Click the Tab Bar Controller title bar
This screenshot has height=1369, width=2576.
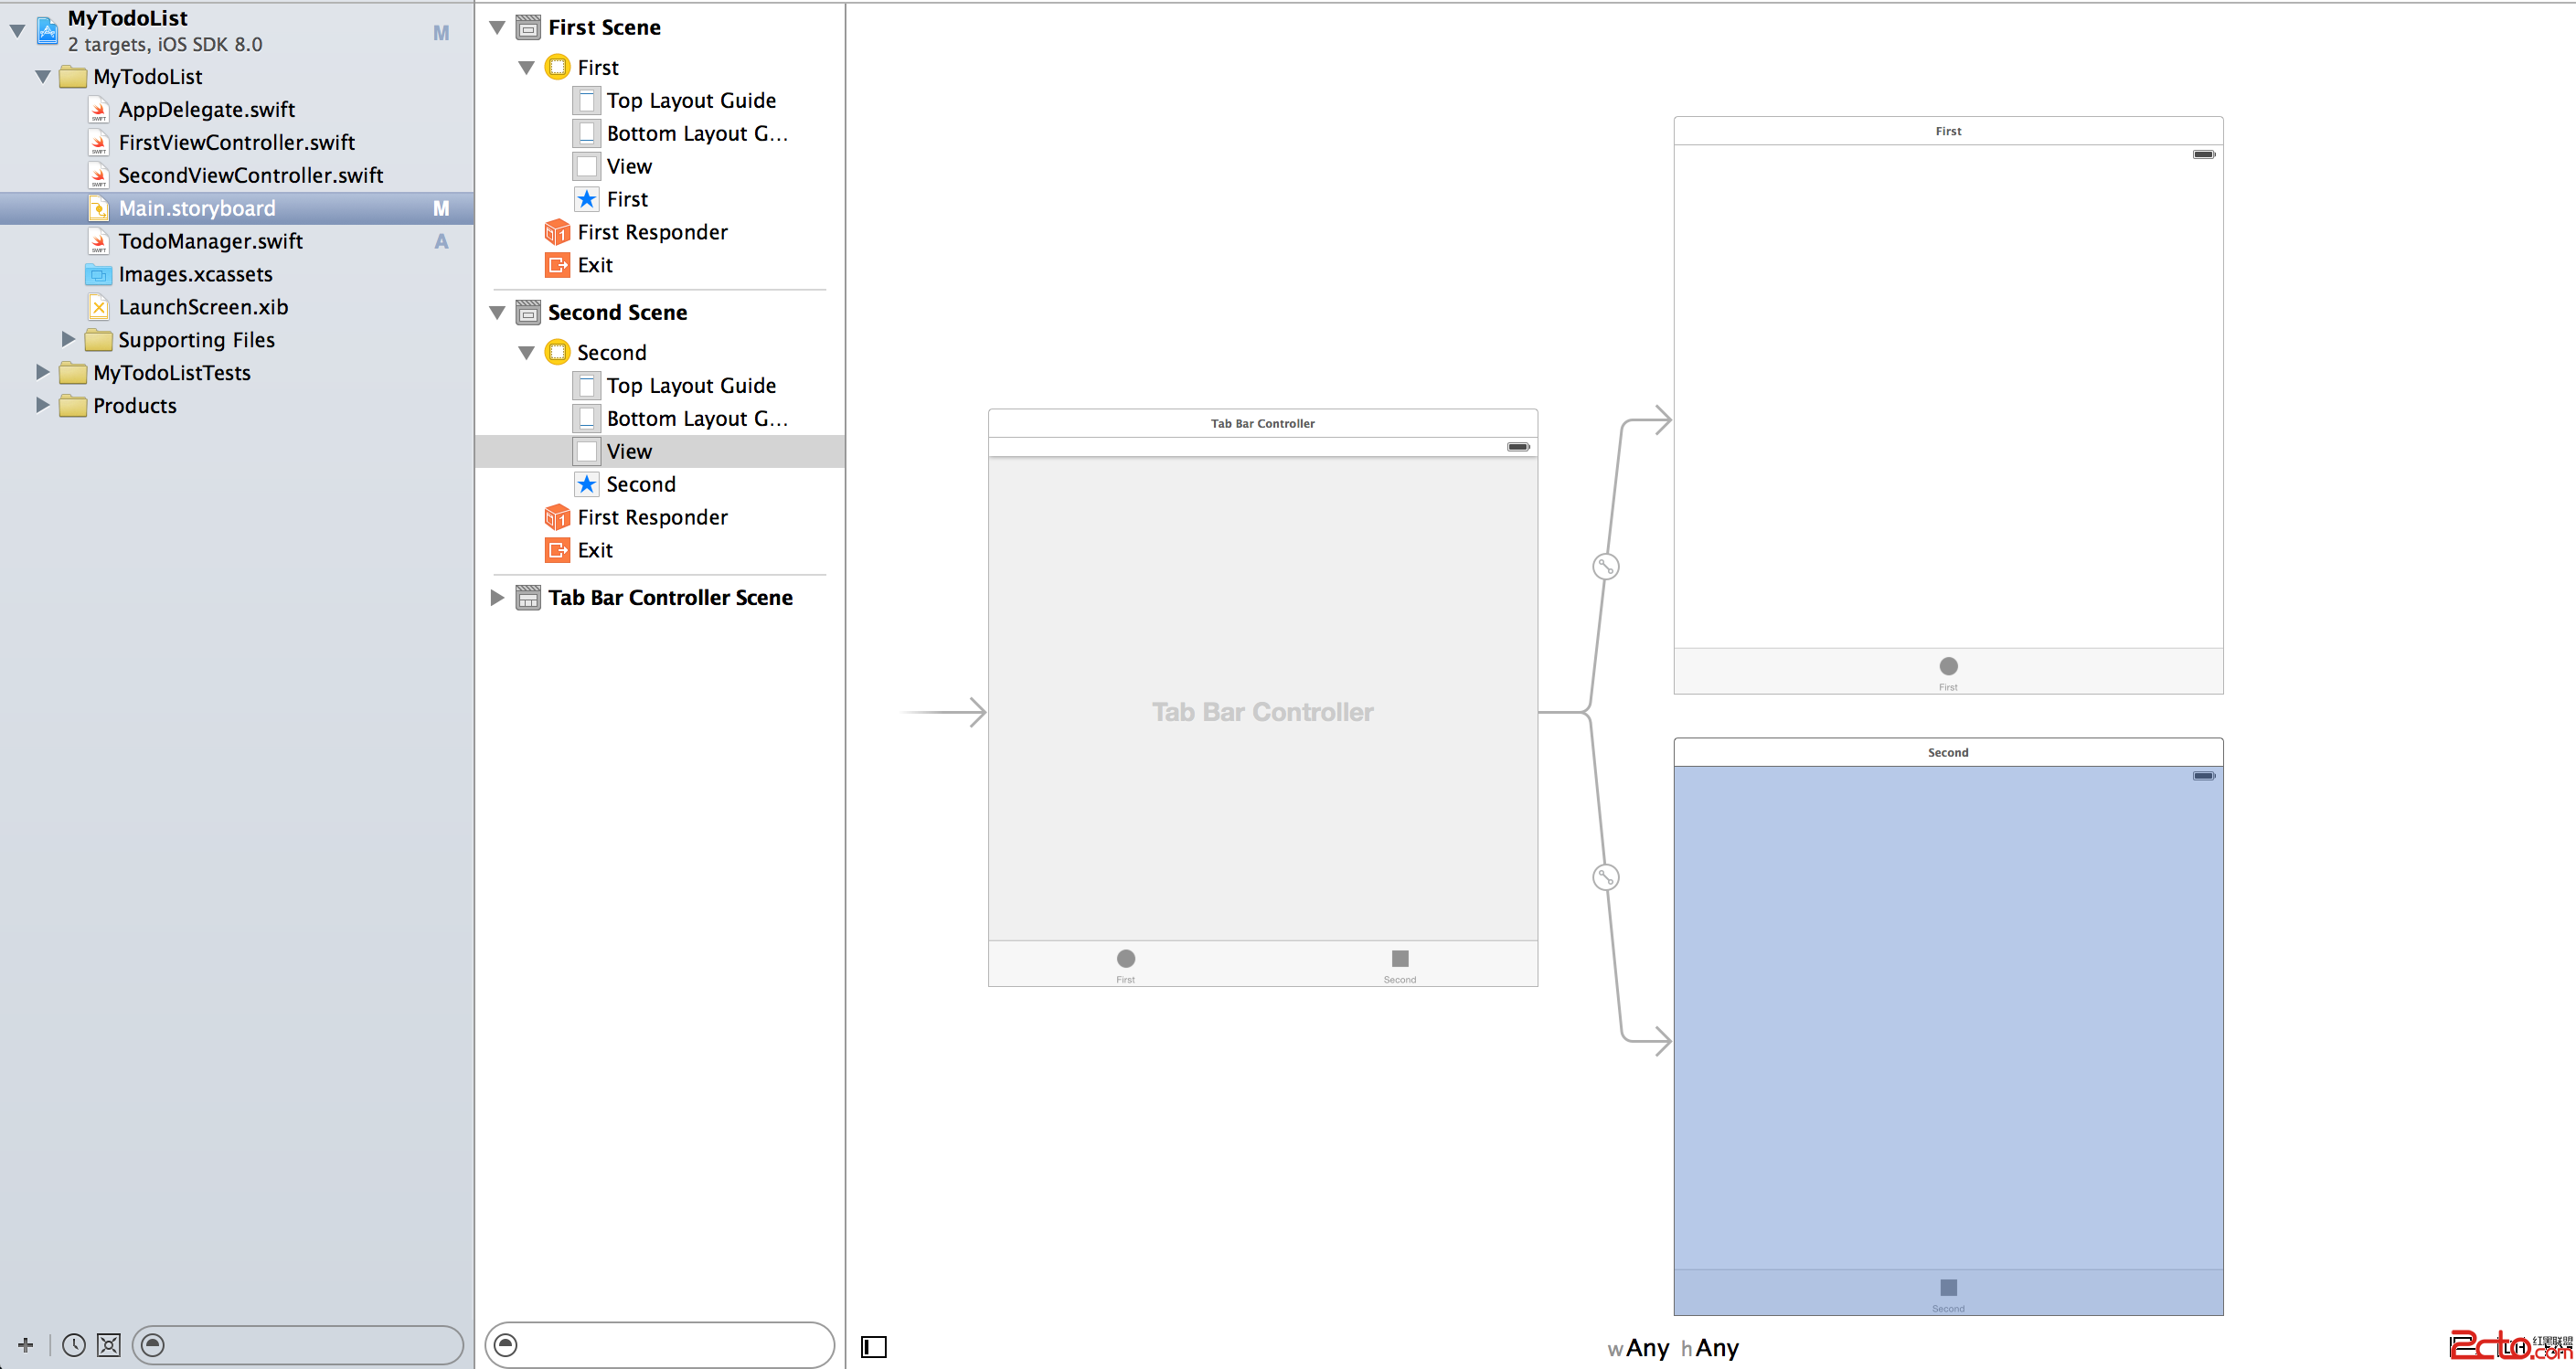(1262, 423)
